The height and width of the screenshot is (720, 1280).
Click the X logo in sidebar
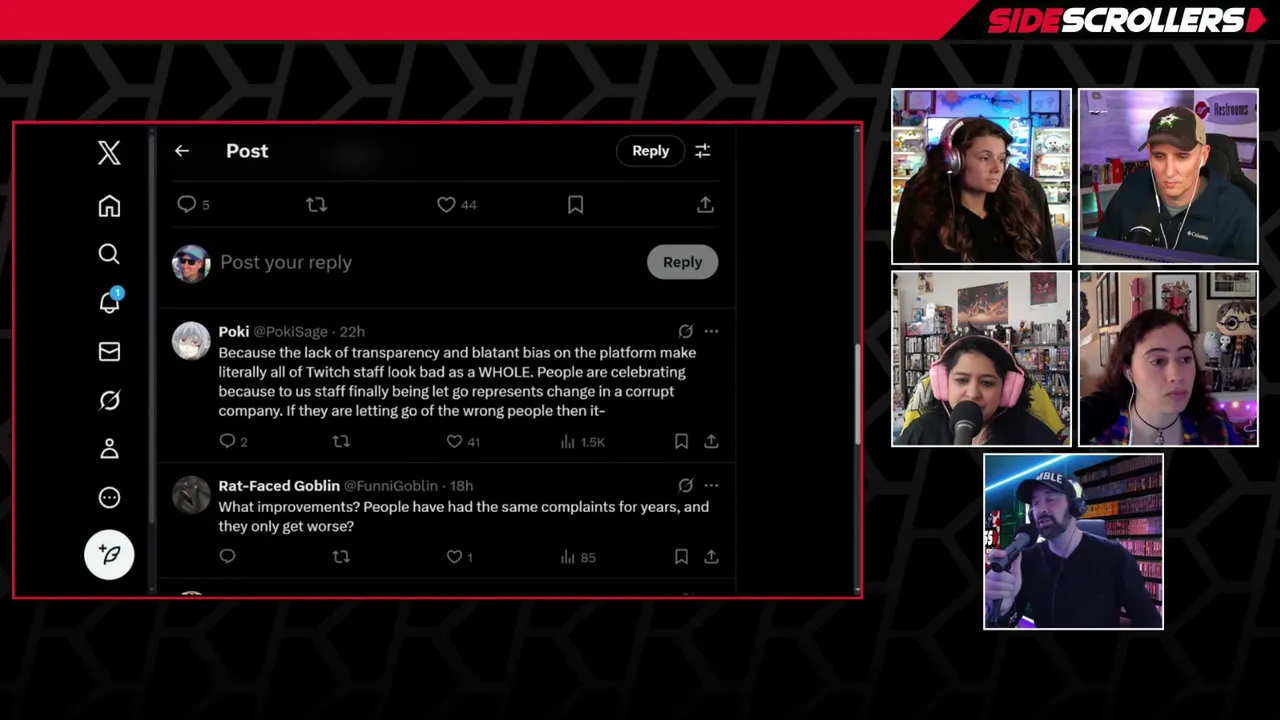coord(109,152)
